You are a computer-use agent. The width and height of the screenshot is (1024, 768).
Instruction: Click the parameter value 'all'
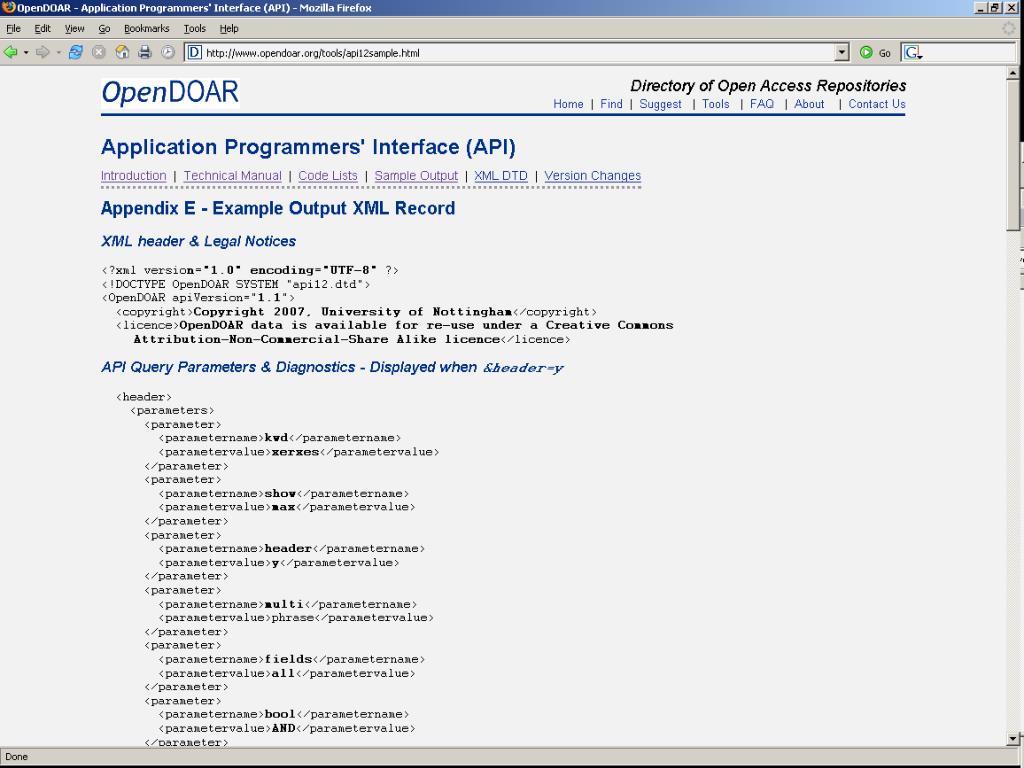[x=283, y=673]
